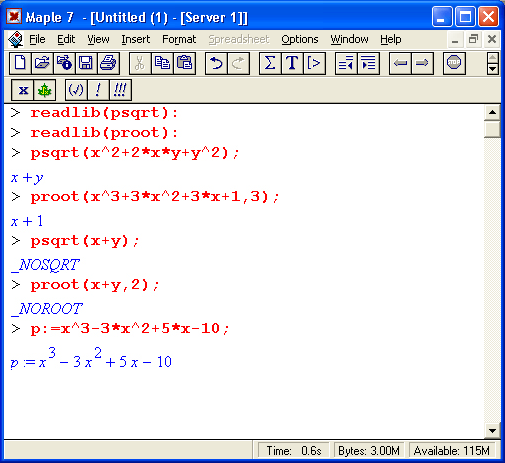
Task: Copy selection with the Copy icon
Action: click(x=162, y=63)
